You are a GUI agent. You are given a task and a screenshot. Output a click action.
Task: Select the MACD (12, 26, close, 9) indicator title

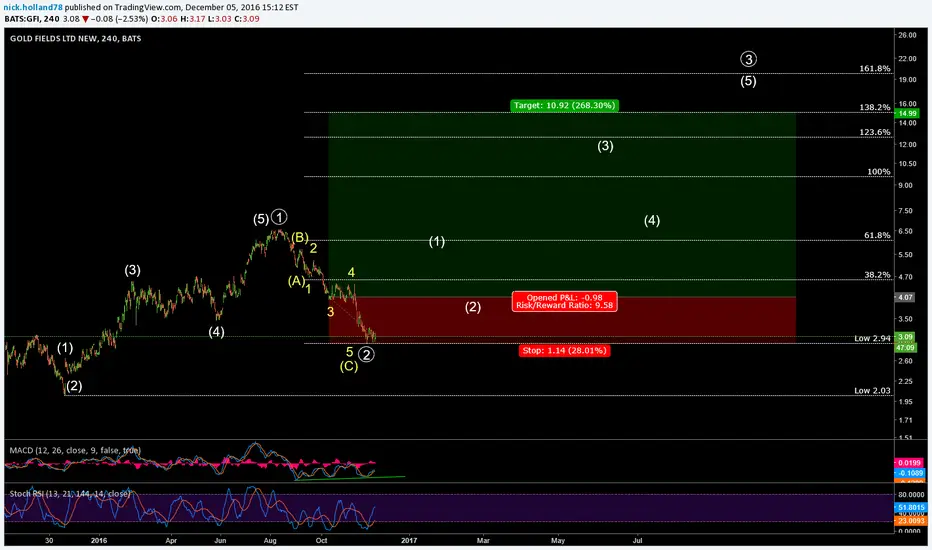[x=75, y=450]
